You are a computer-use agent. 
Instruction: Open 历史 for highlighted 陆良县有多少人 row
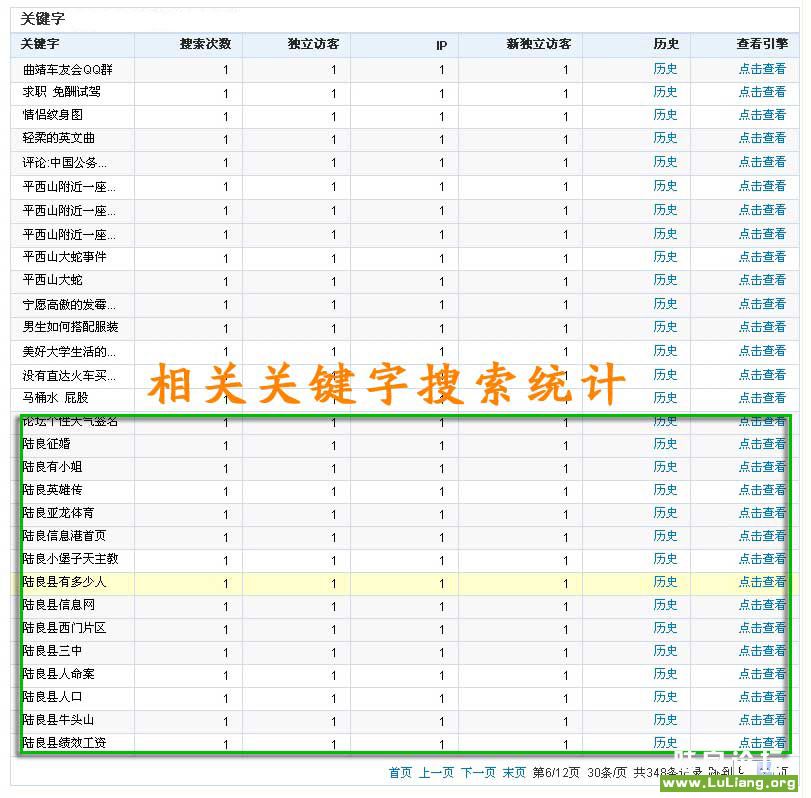point(665,582)
